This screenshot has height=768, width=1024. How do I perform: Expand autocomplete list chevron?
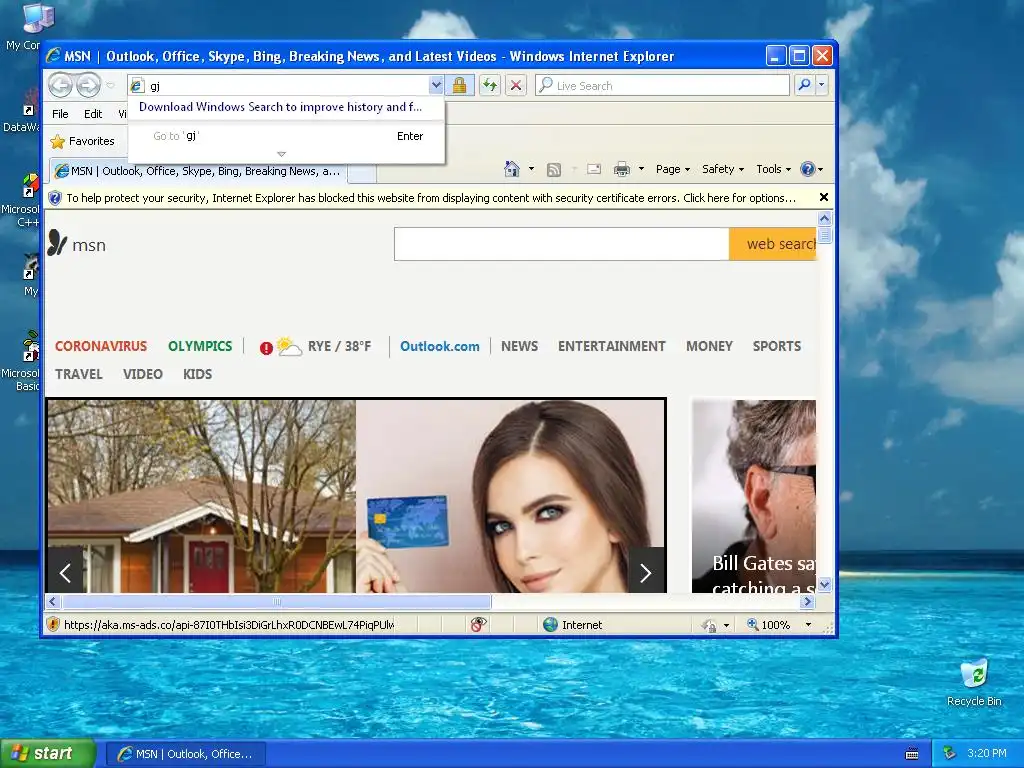281,155
